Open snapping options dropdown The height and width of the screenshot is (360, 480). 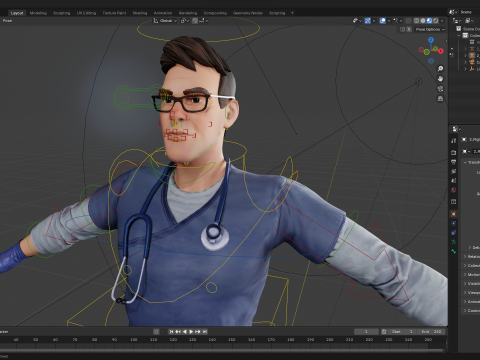click(203, 21)
